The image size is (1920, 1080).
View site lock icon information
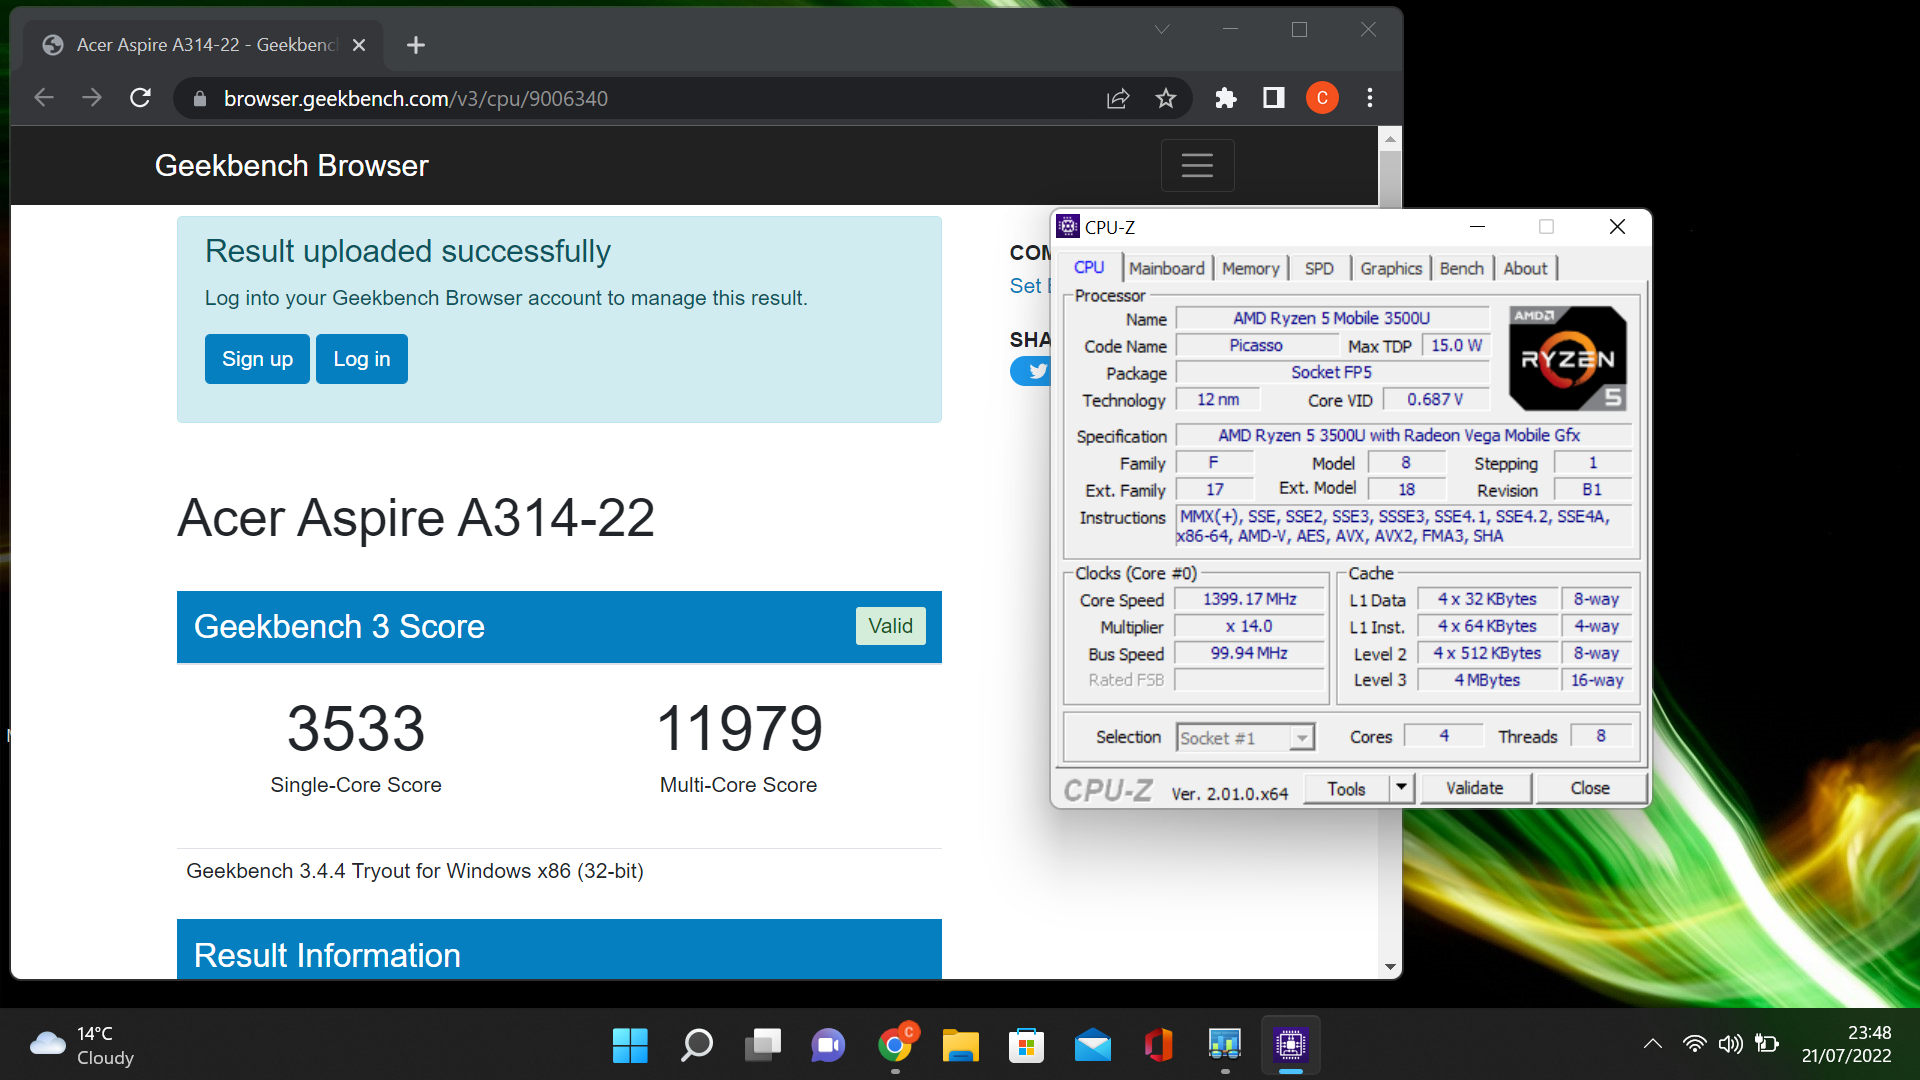pos(200,98)
